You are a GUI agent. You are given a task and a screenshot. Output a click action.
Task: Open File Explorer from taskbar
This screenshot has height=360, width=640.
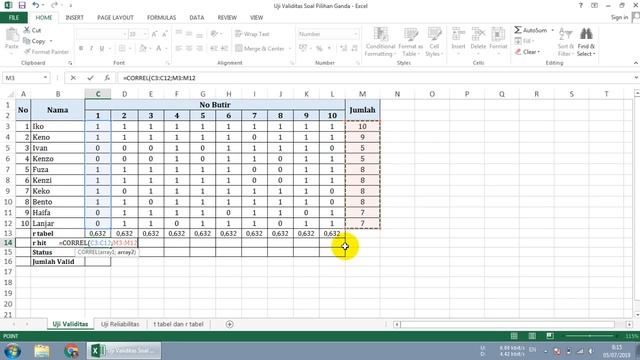click(42, 351)
